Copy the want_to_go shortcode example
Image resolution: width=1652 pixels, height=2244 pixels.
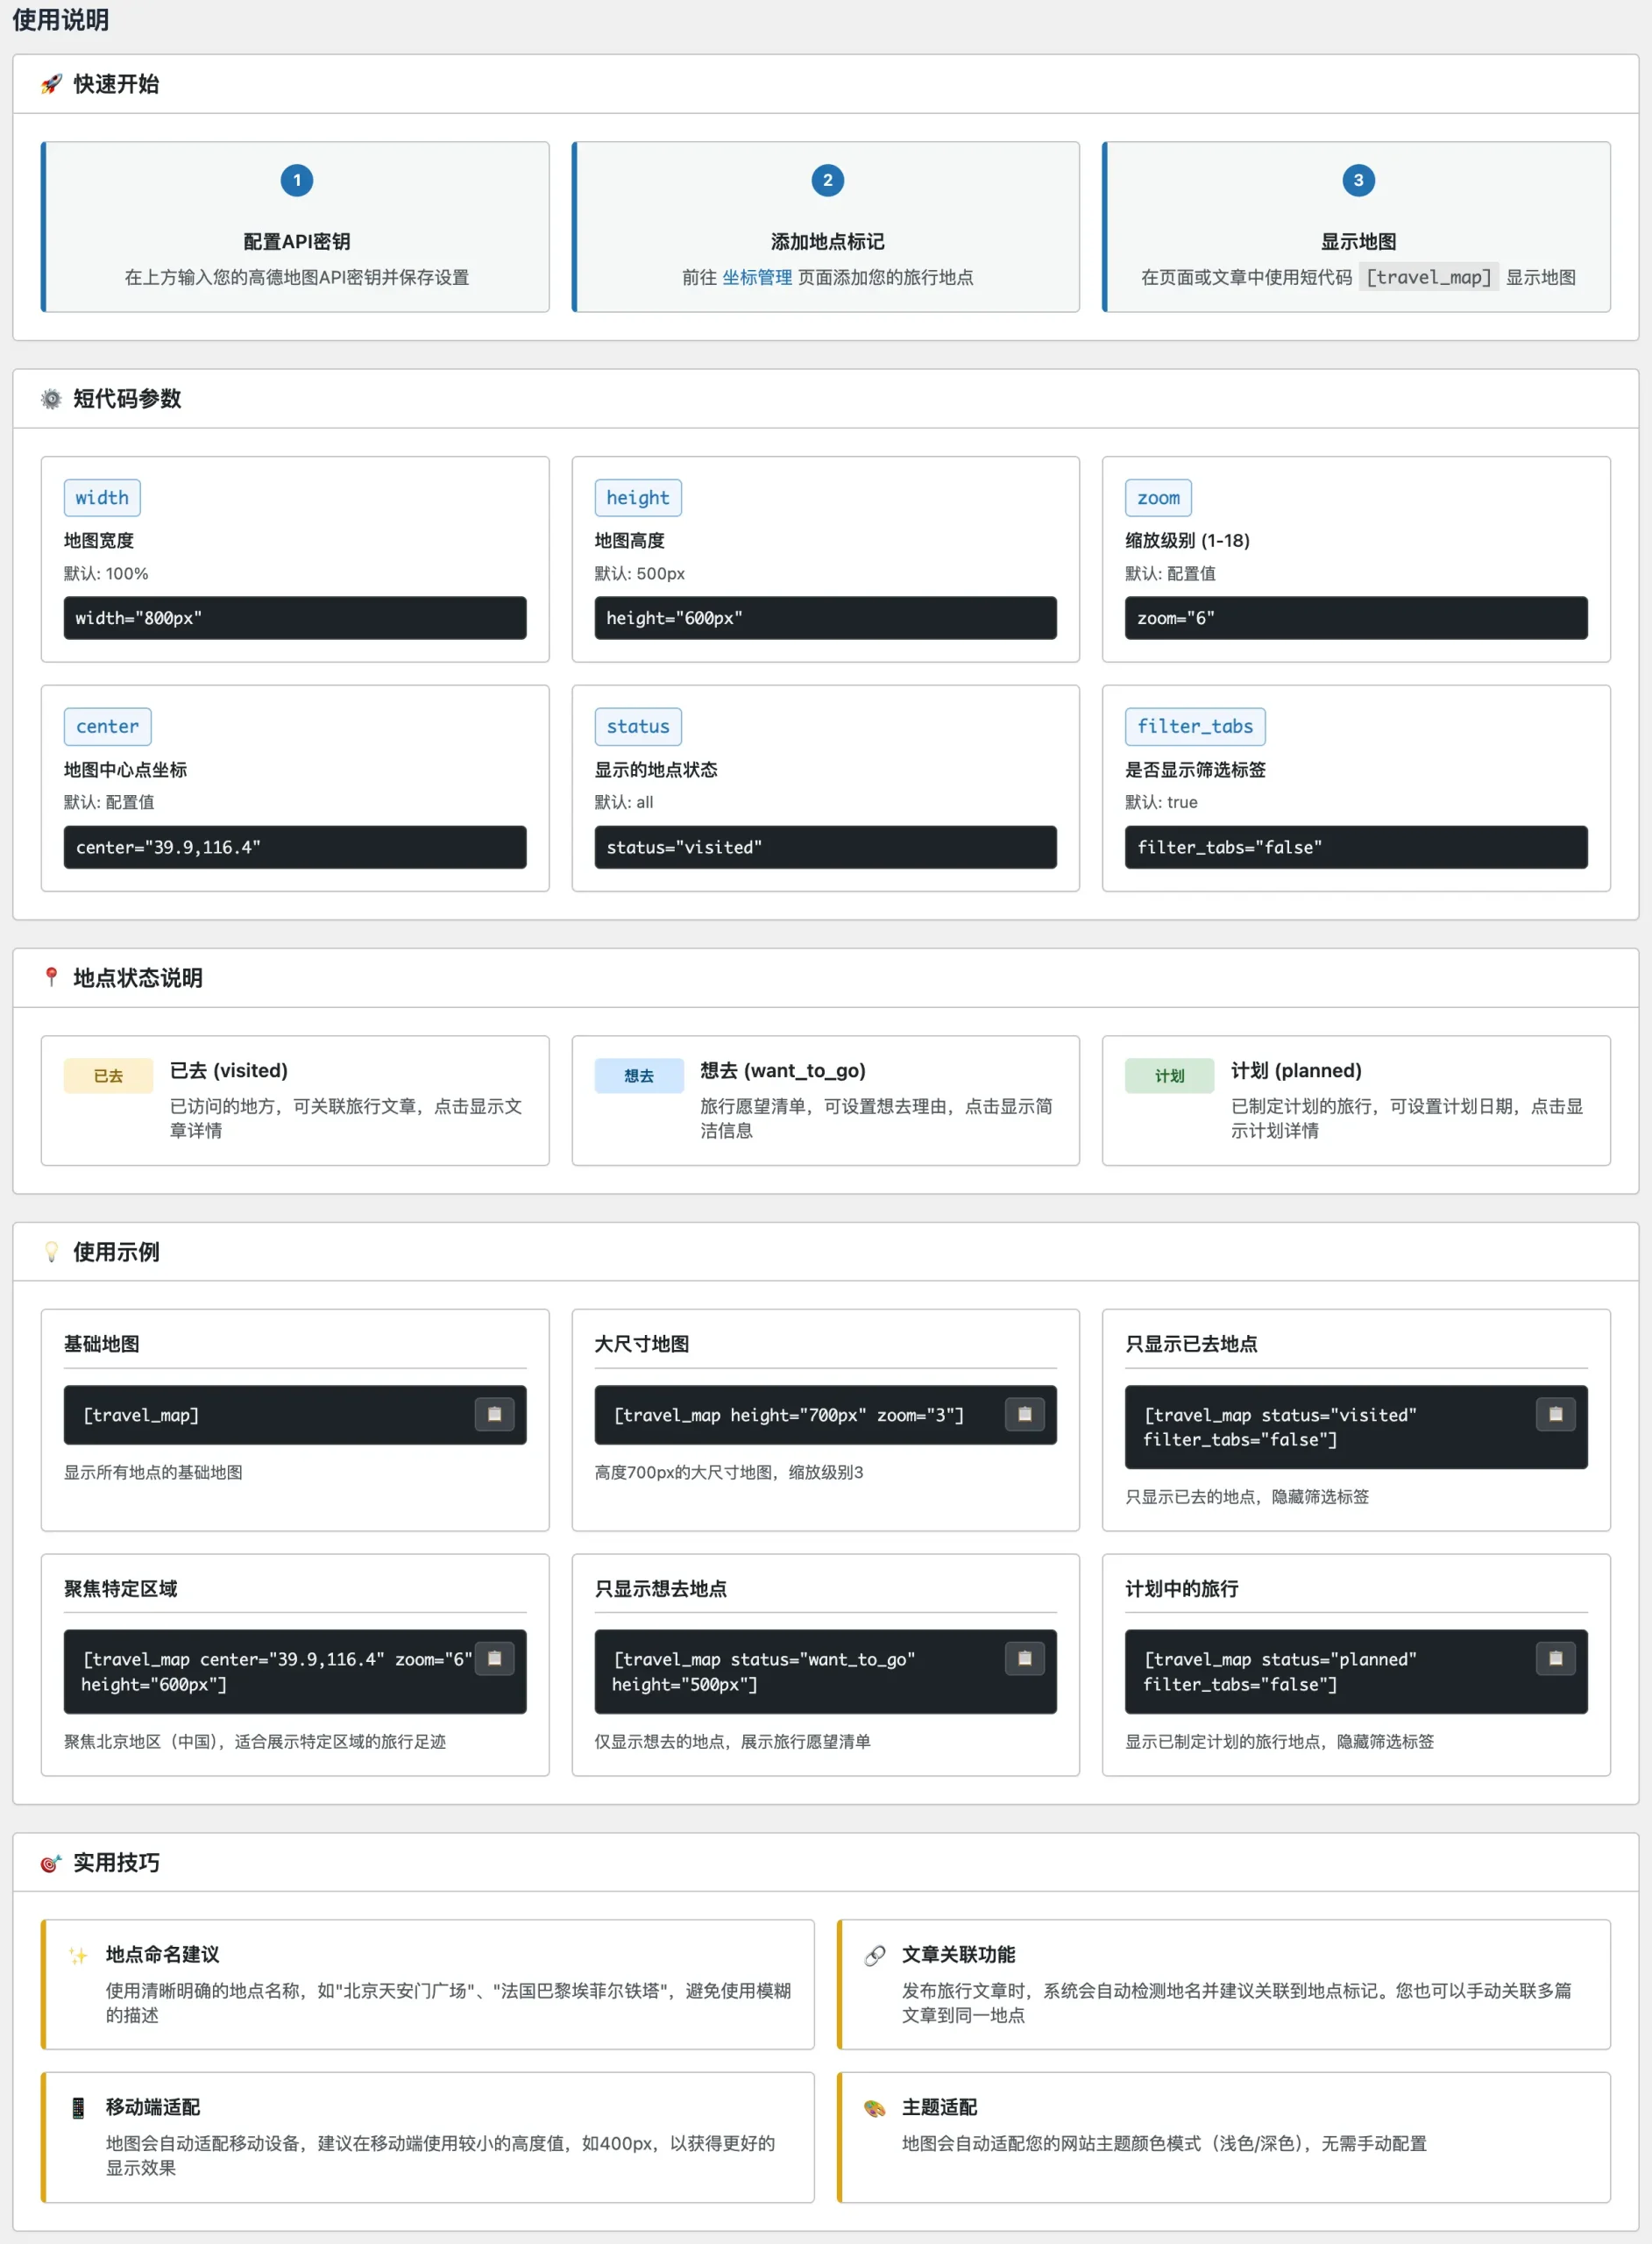pyautogui.click(x=1024, y=1658)
